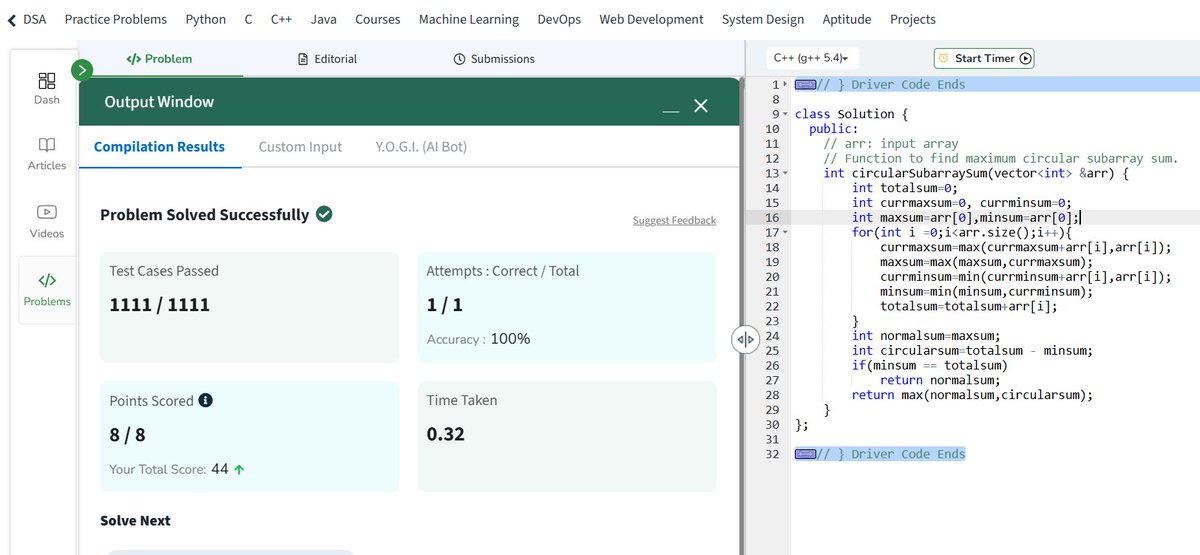Switch to the Editorial tab
Image resolution: width=1200 pixels, height=555 pixels.
coord(328,59)
